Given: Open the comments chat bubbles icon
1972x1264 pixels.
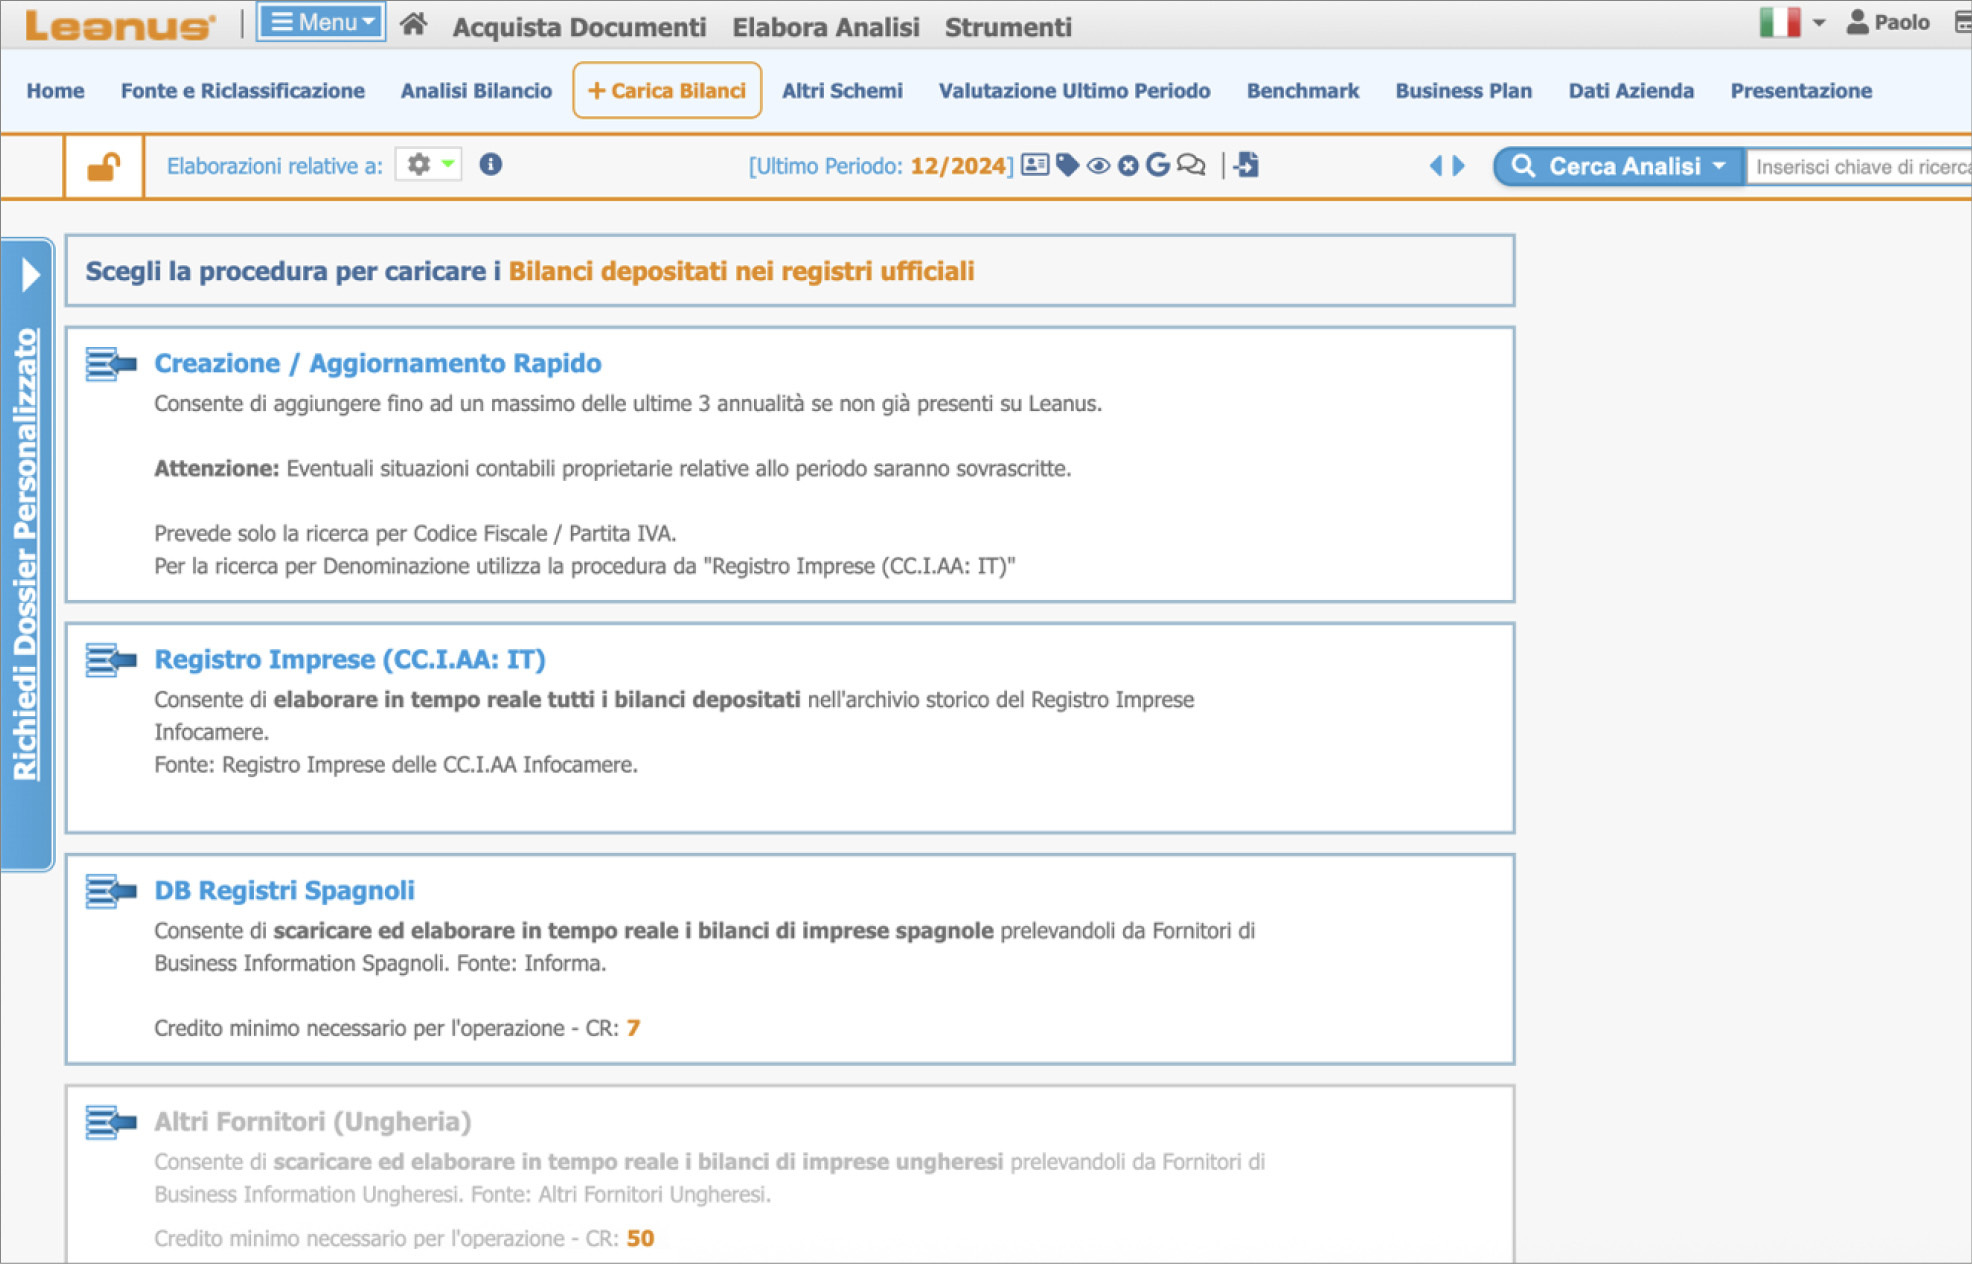Looking at the screenshot, I should point(1191,165).
